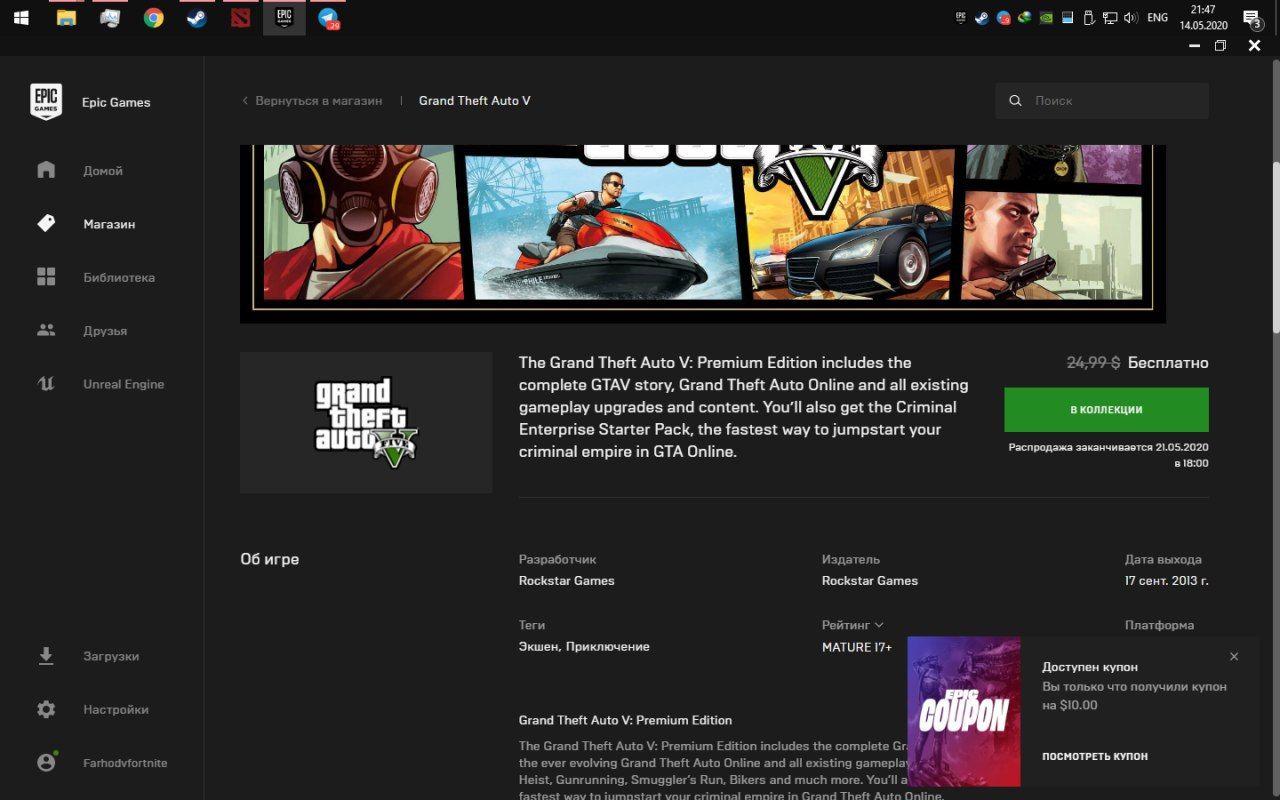Viewport: 1280px width, 800px height.
Task: Open Steam from the taskbar
Action: pos(197,17)
